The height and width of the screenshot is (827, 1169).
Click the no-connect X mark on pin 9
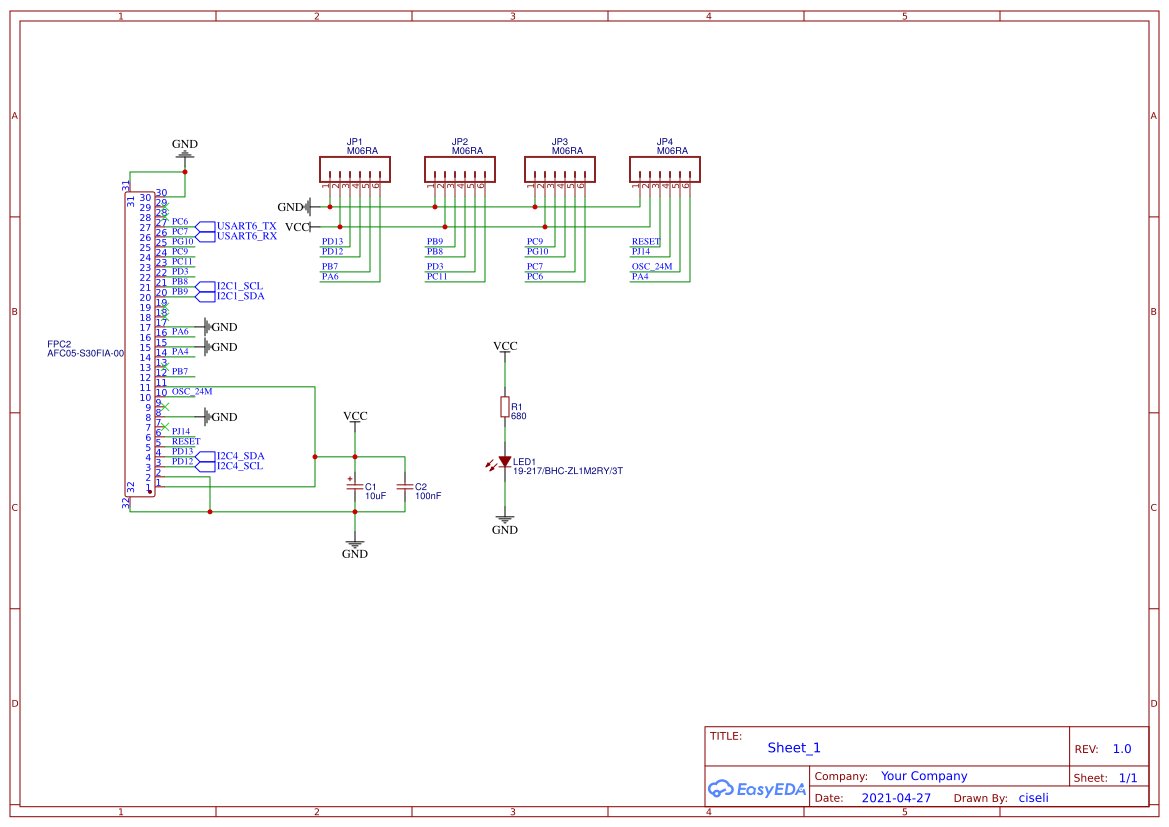(x=166, y=407)
